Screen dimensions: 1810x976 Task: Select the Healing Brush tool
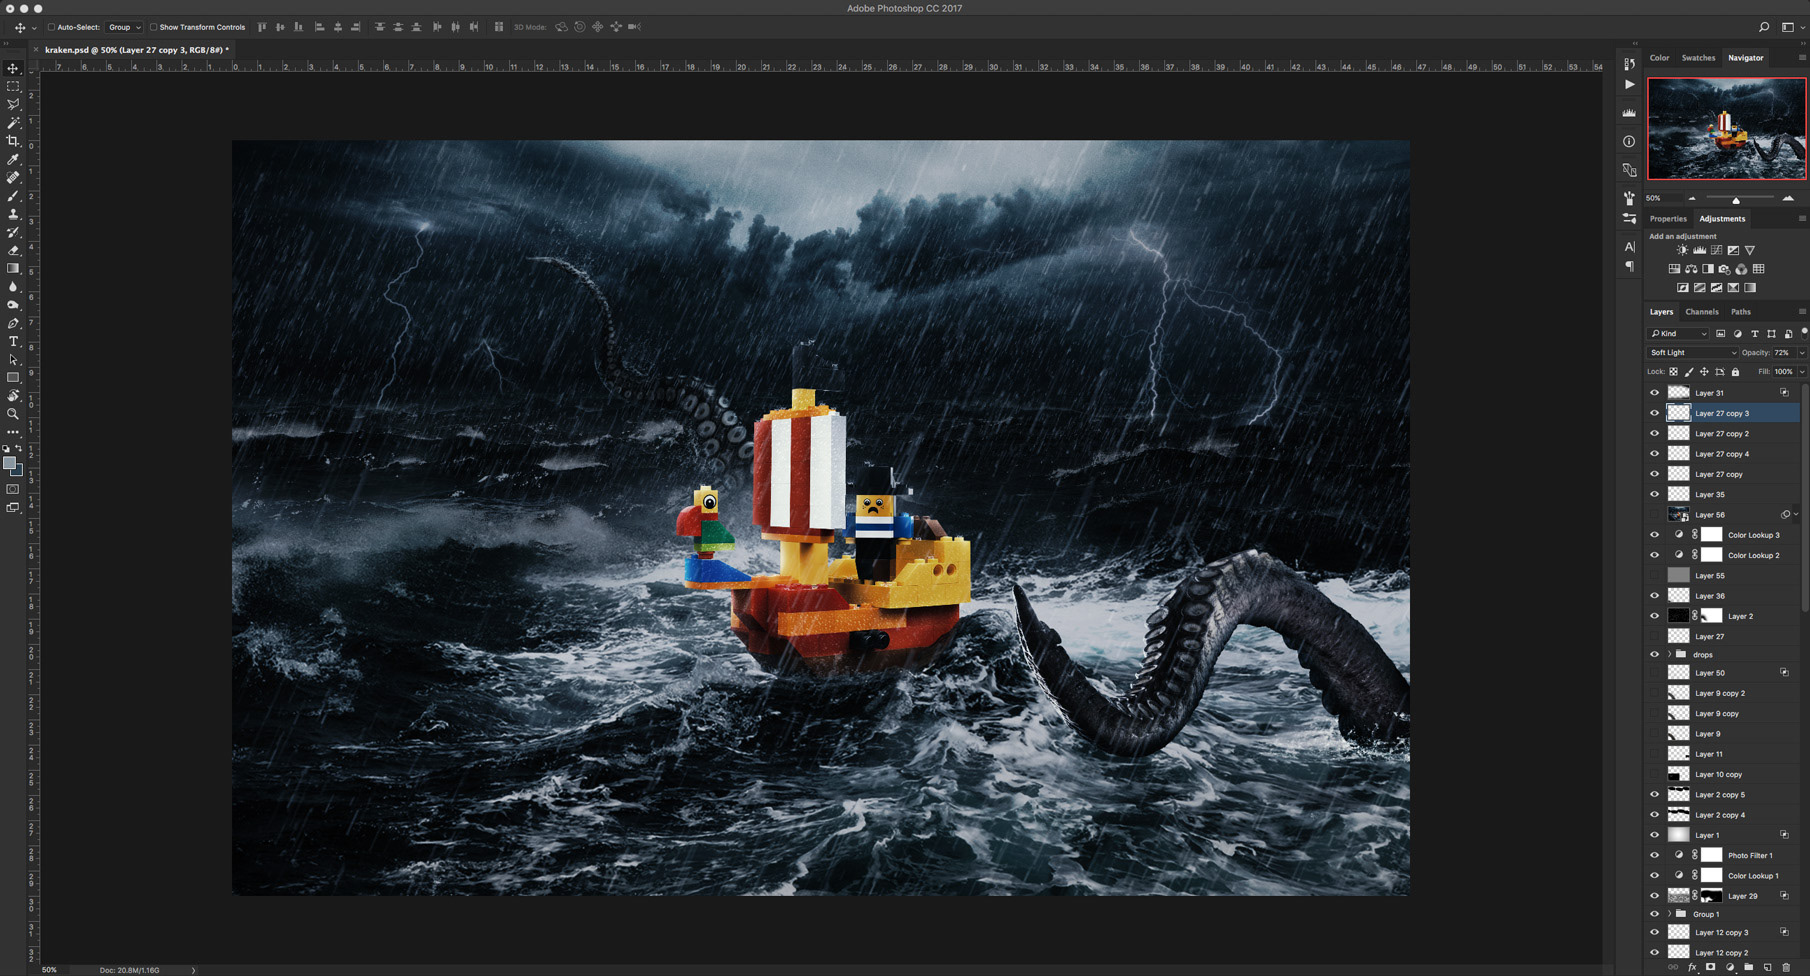pyautogui.click(x=13, y=177)
